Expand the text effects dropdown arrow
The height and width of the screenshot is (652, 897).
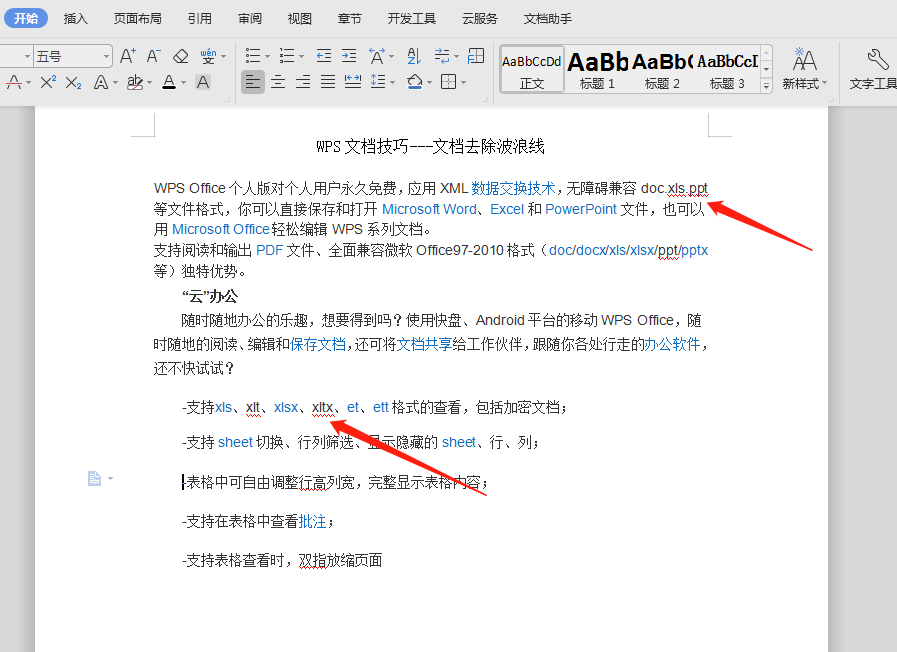[115, 83]
